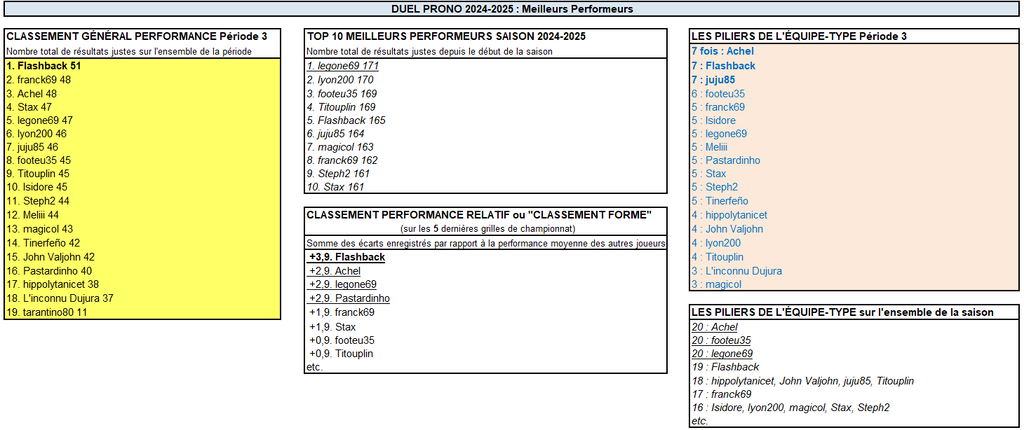Select the Classement Général Performance Période 3 header
The height and width of the screenshot is (430, 1024).
137,36
